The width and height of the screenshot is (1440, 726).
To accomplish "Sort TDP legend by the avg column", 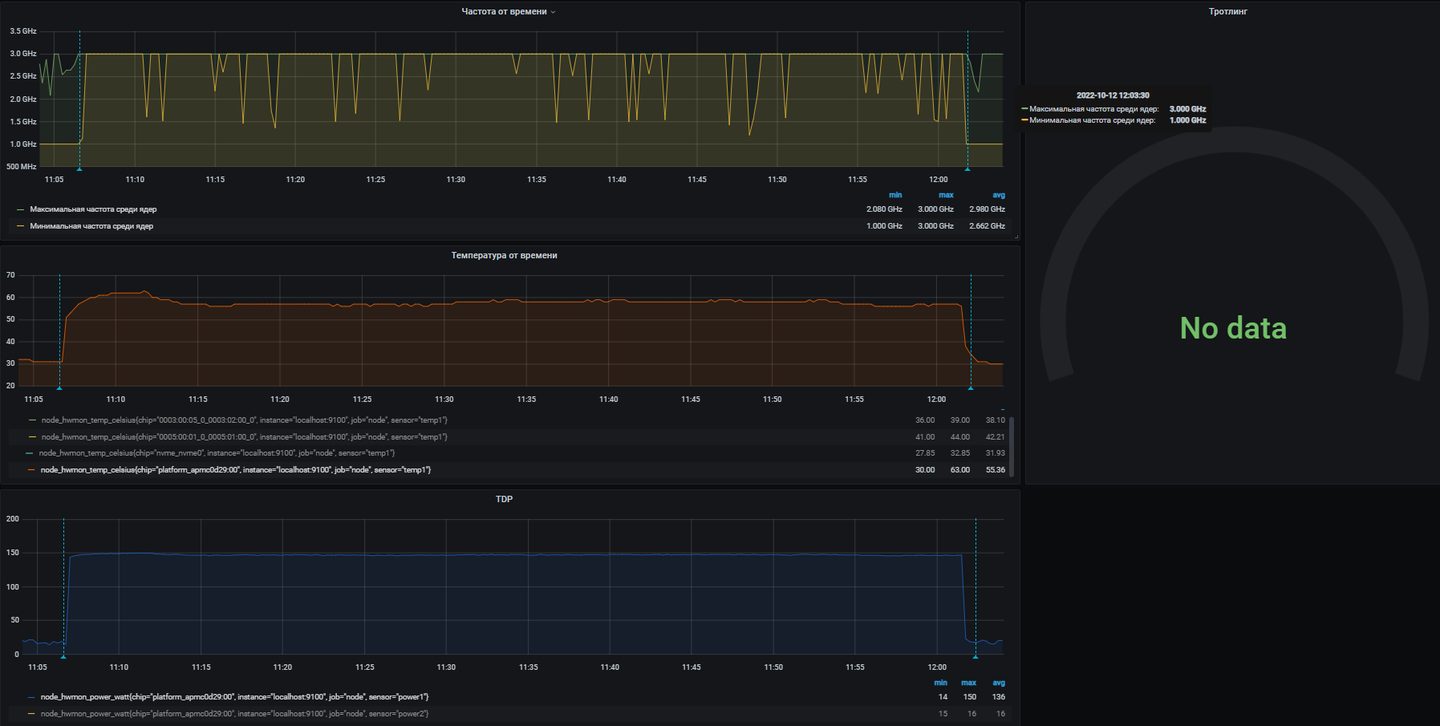I will pyautogui.click(x=998, y=682).
